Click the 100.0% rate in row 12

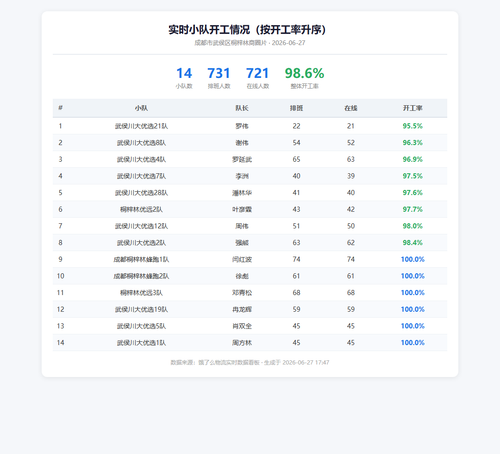pyautogui.click(x=413, y=309)
